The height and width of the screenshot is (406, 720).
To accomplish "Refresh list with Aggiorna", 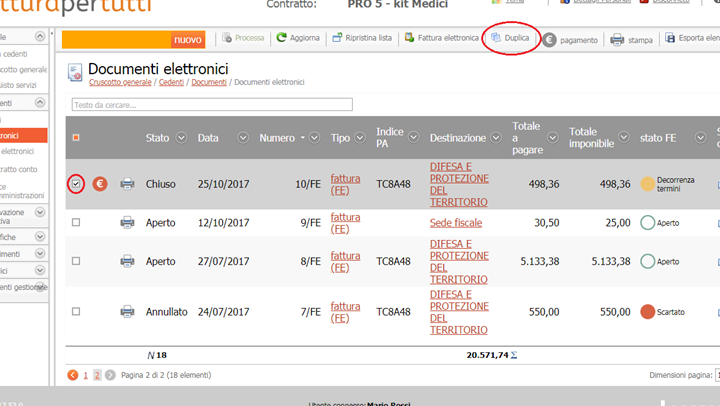I will coord(298,38).
